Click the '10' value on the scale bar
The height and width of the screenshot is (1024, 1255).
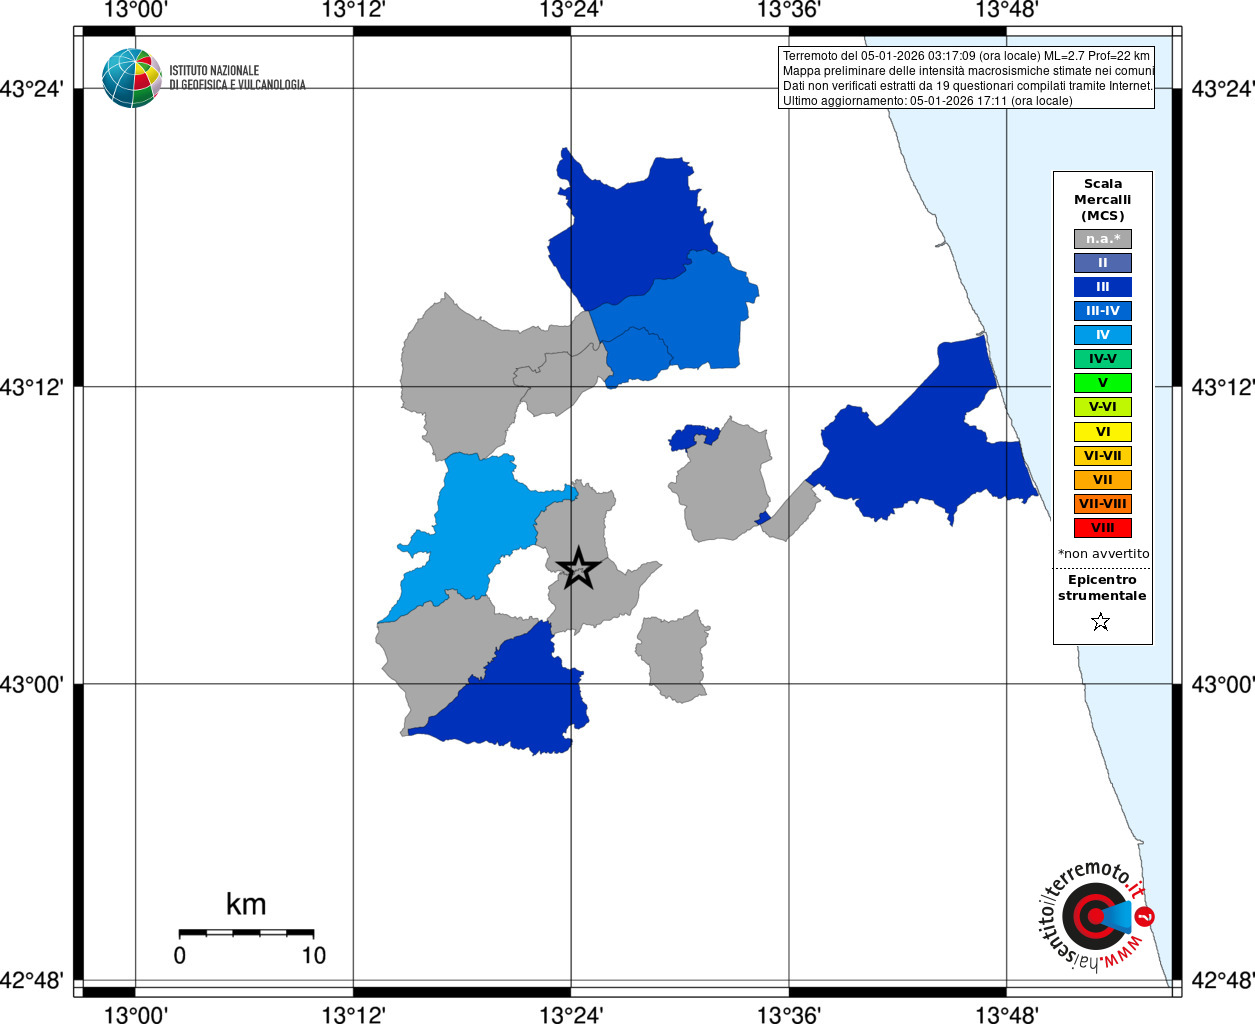click(x=314, y=956)
